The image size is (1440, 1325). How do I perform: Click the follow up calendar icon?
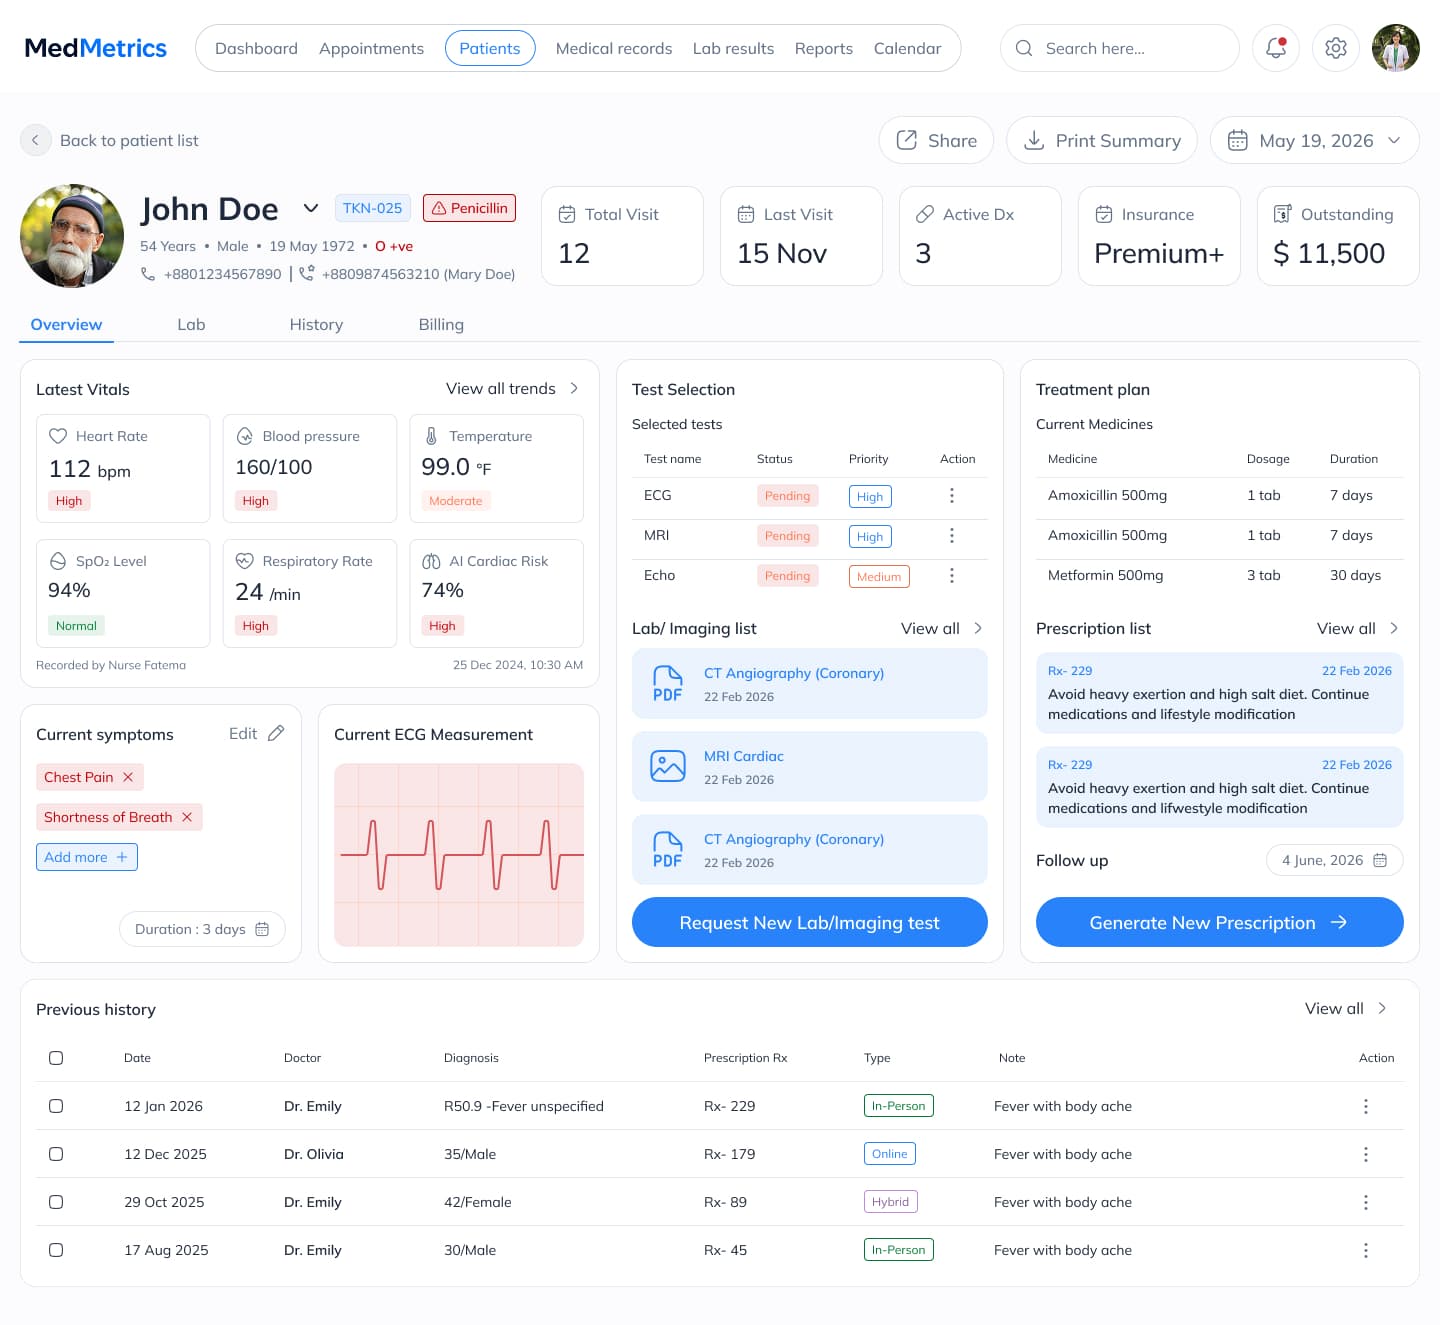point(1380,860)
